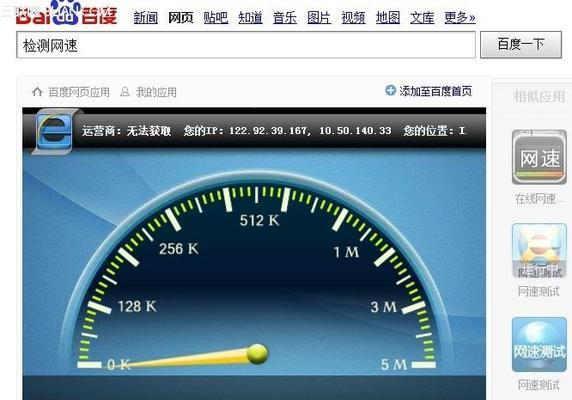572x400 pixels.
Task: Click the 相似应用 heading
Action: (539, 97)
